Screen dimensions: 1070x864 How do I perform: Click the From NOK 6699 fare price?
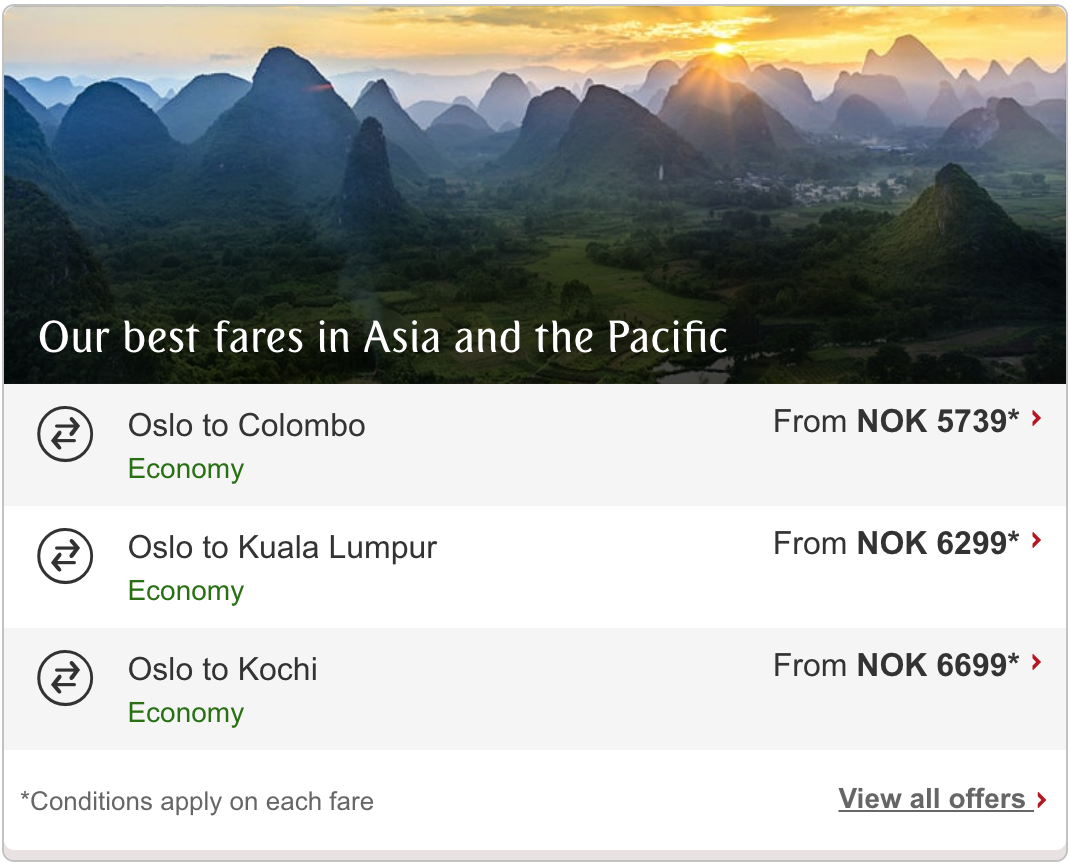(896, 665)
